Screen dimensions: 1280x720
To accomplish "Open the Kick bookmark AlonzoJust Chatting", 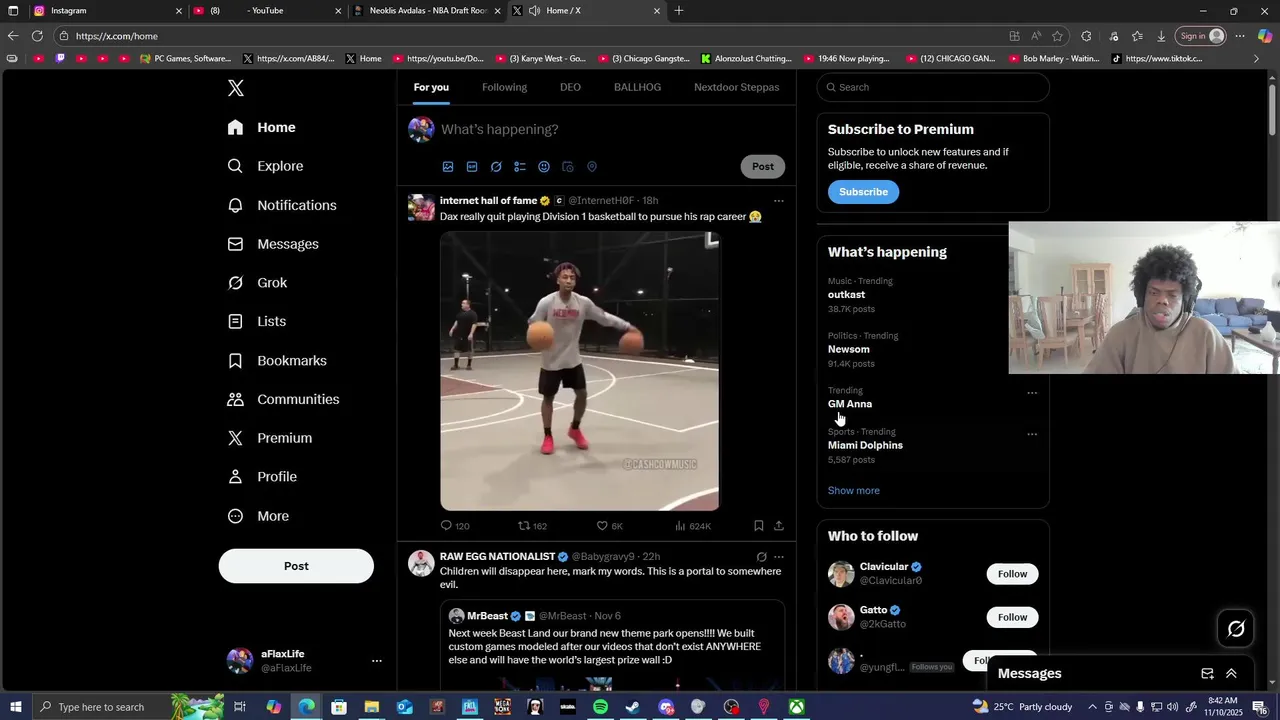I will click(746, 59).
